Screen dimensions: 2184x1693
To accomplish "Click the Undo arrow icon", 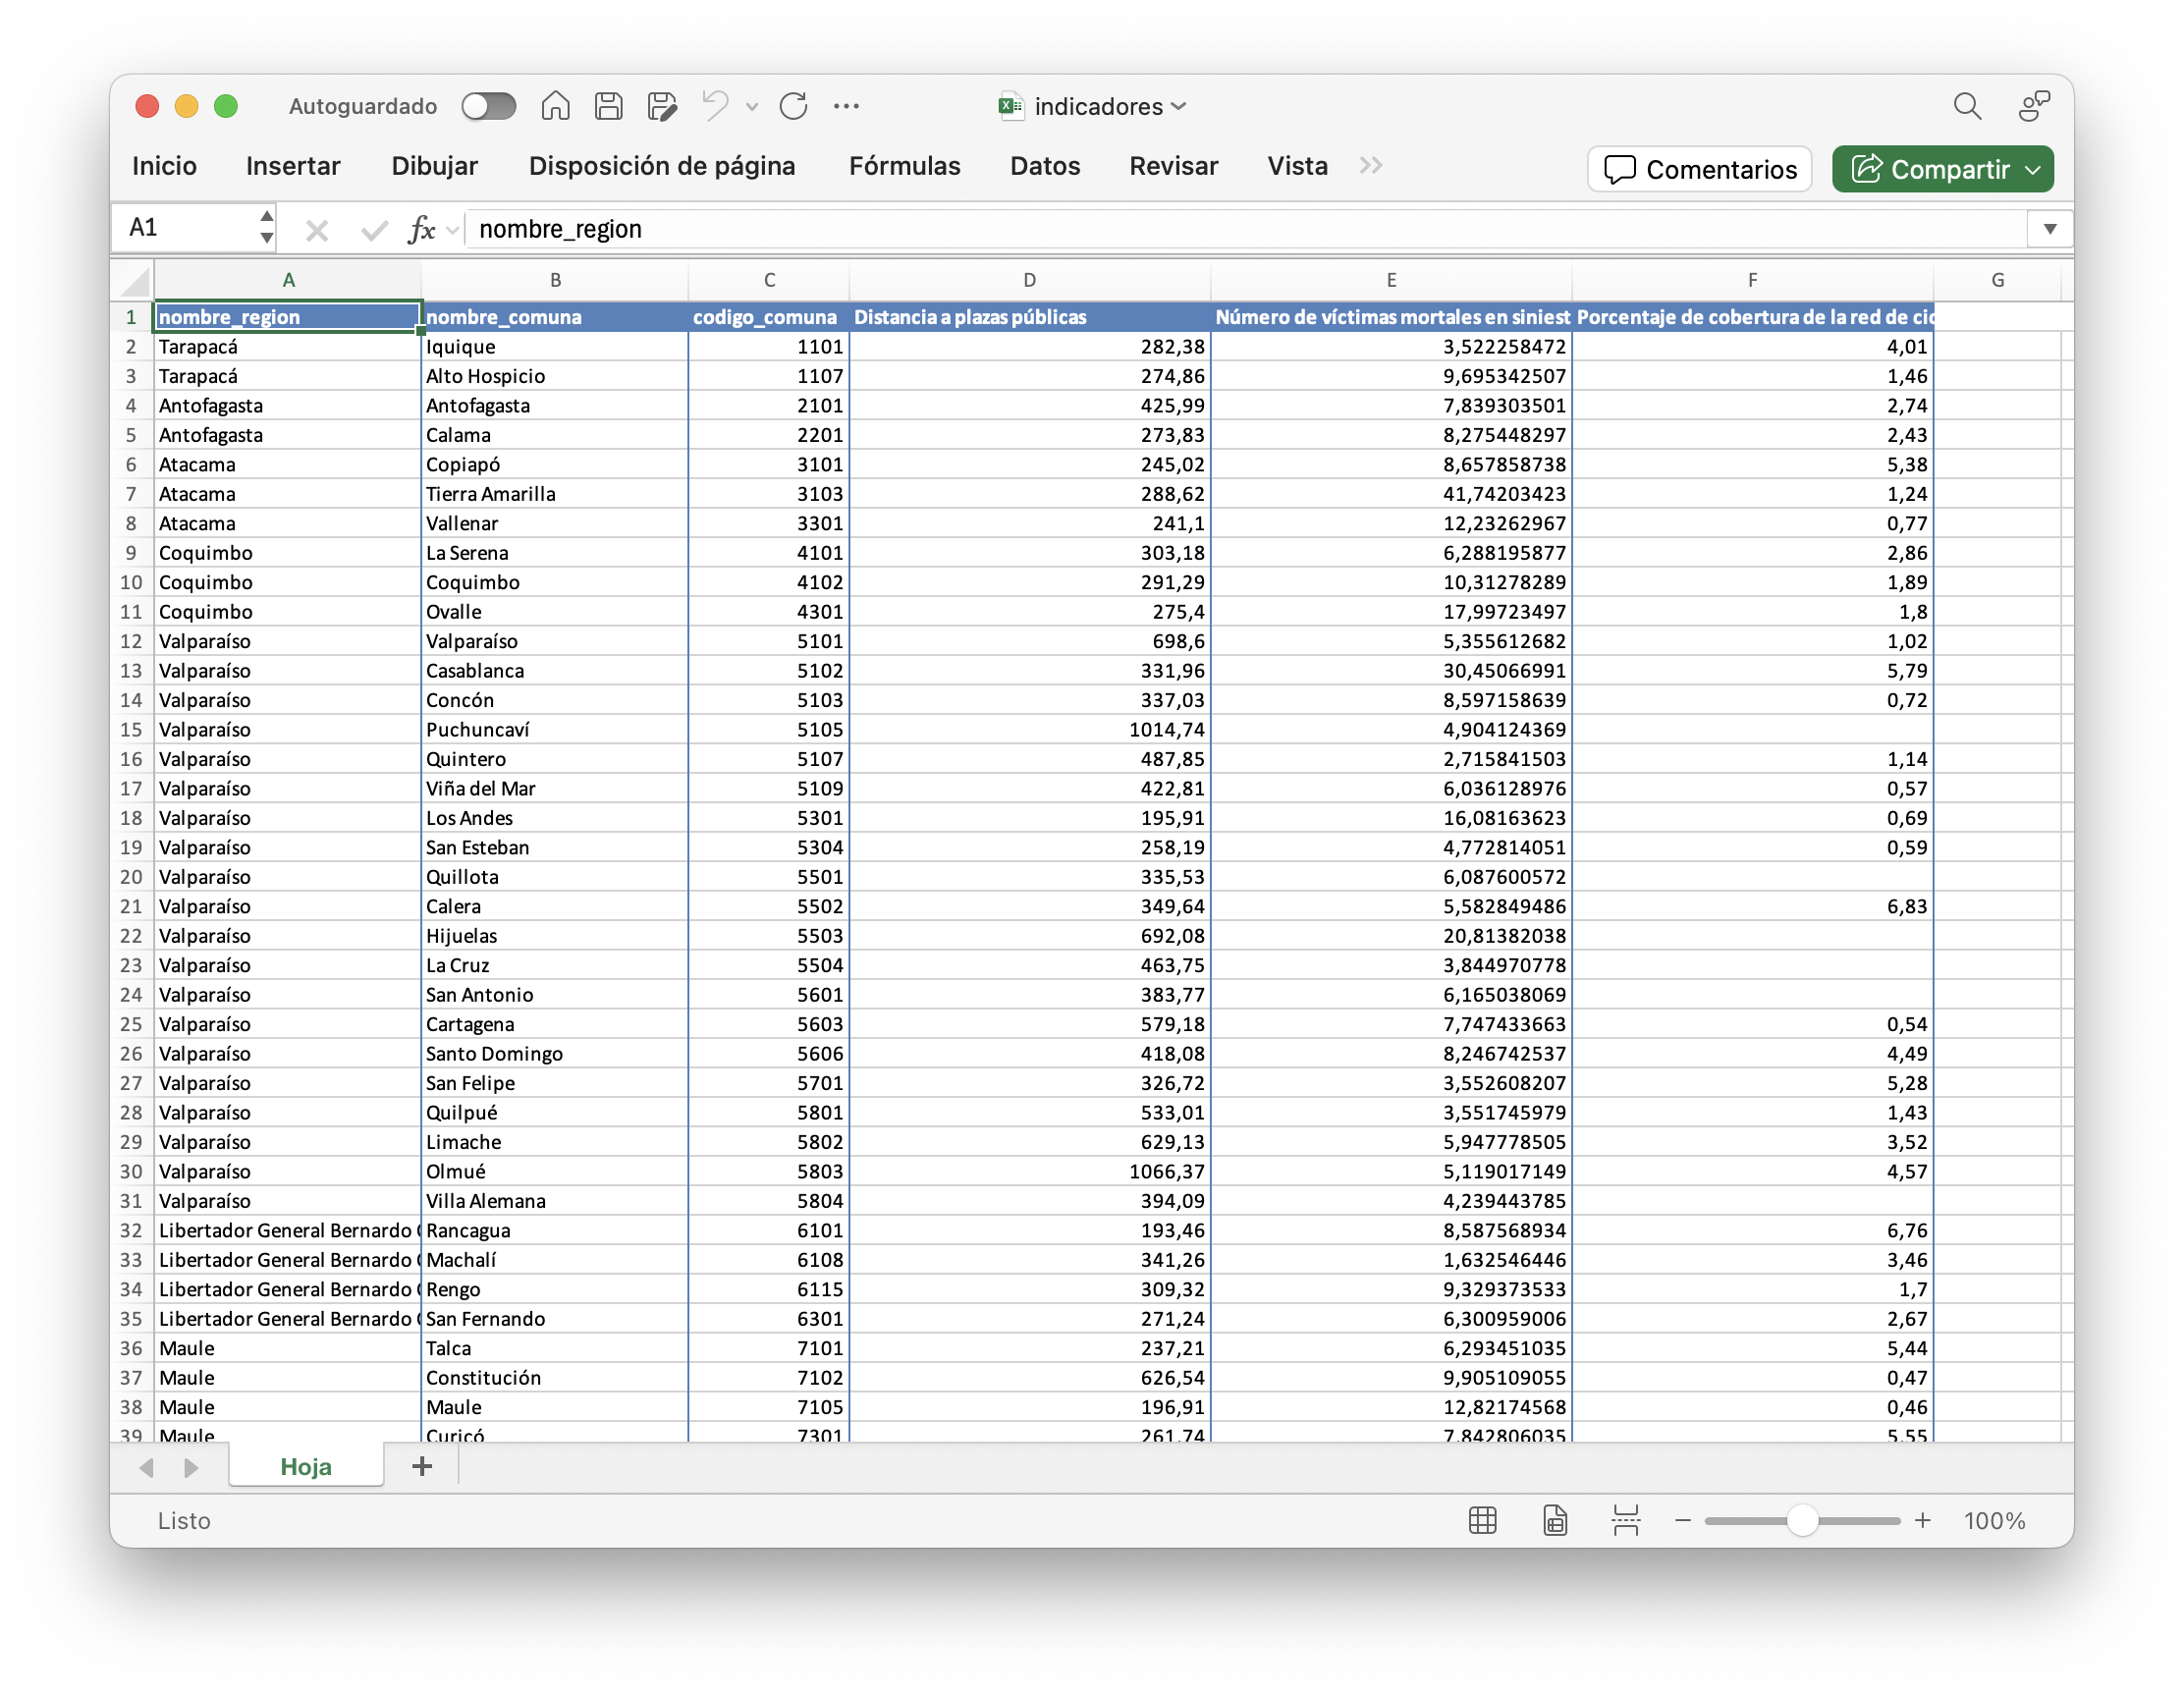I will [715, 106].
